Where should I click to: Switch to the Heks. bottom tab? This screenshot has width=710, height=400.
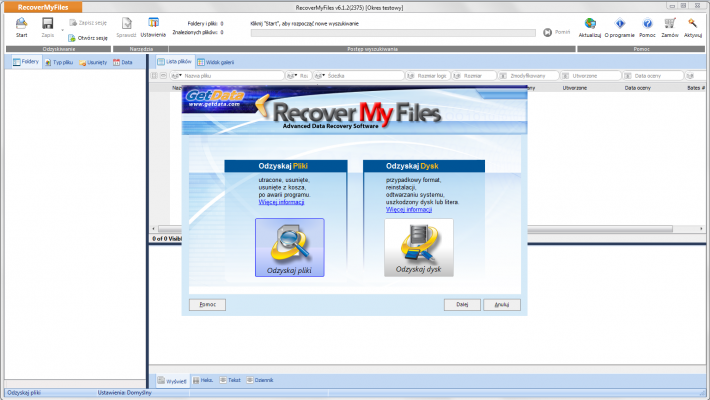pos(203,381)
